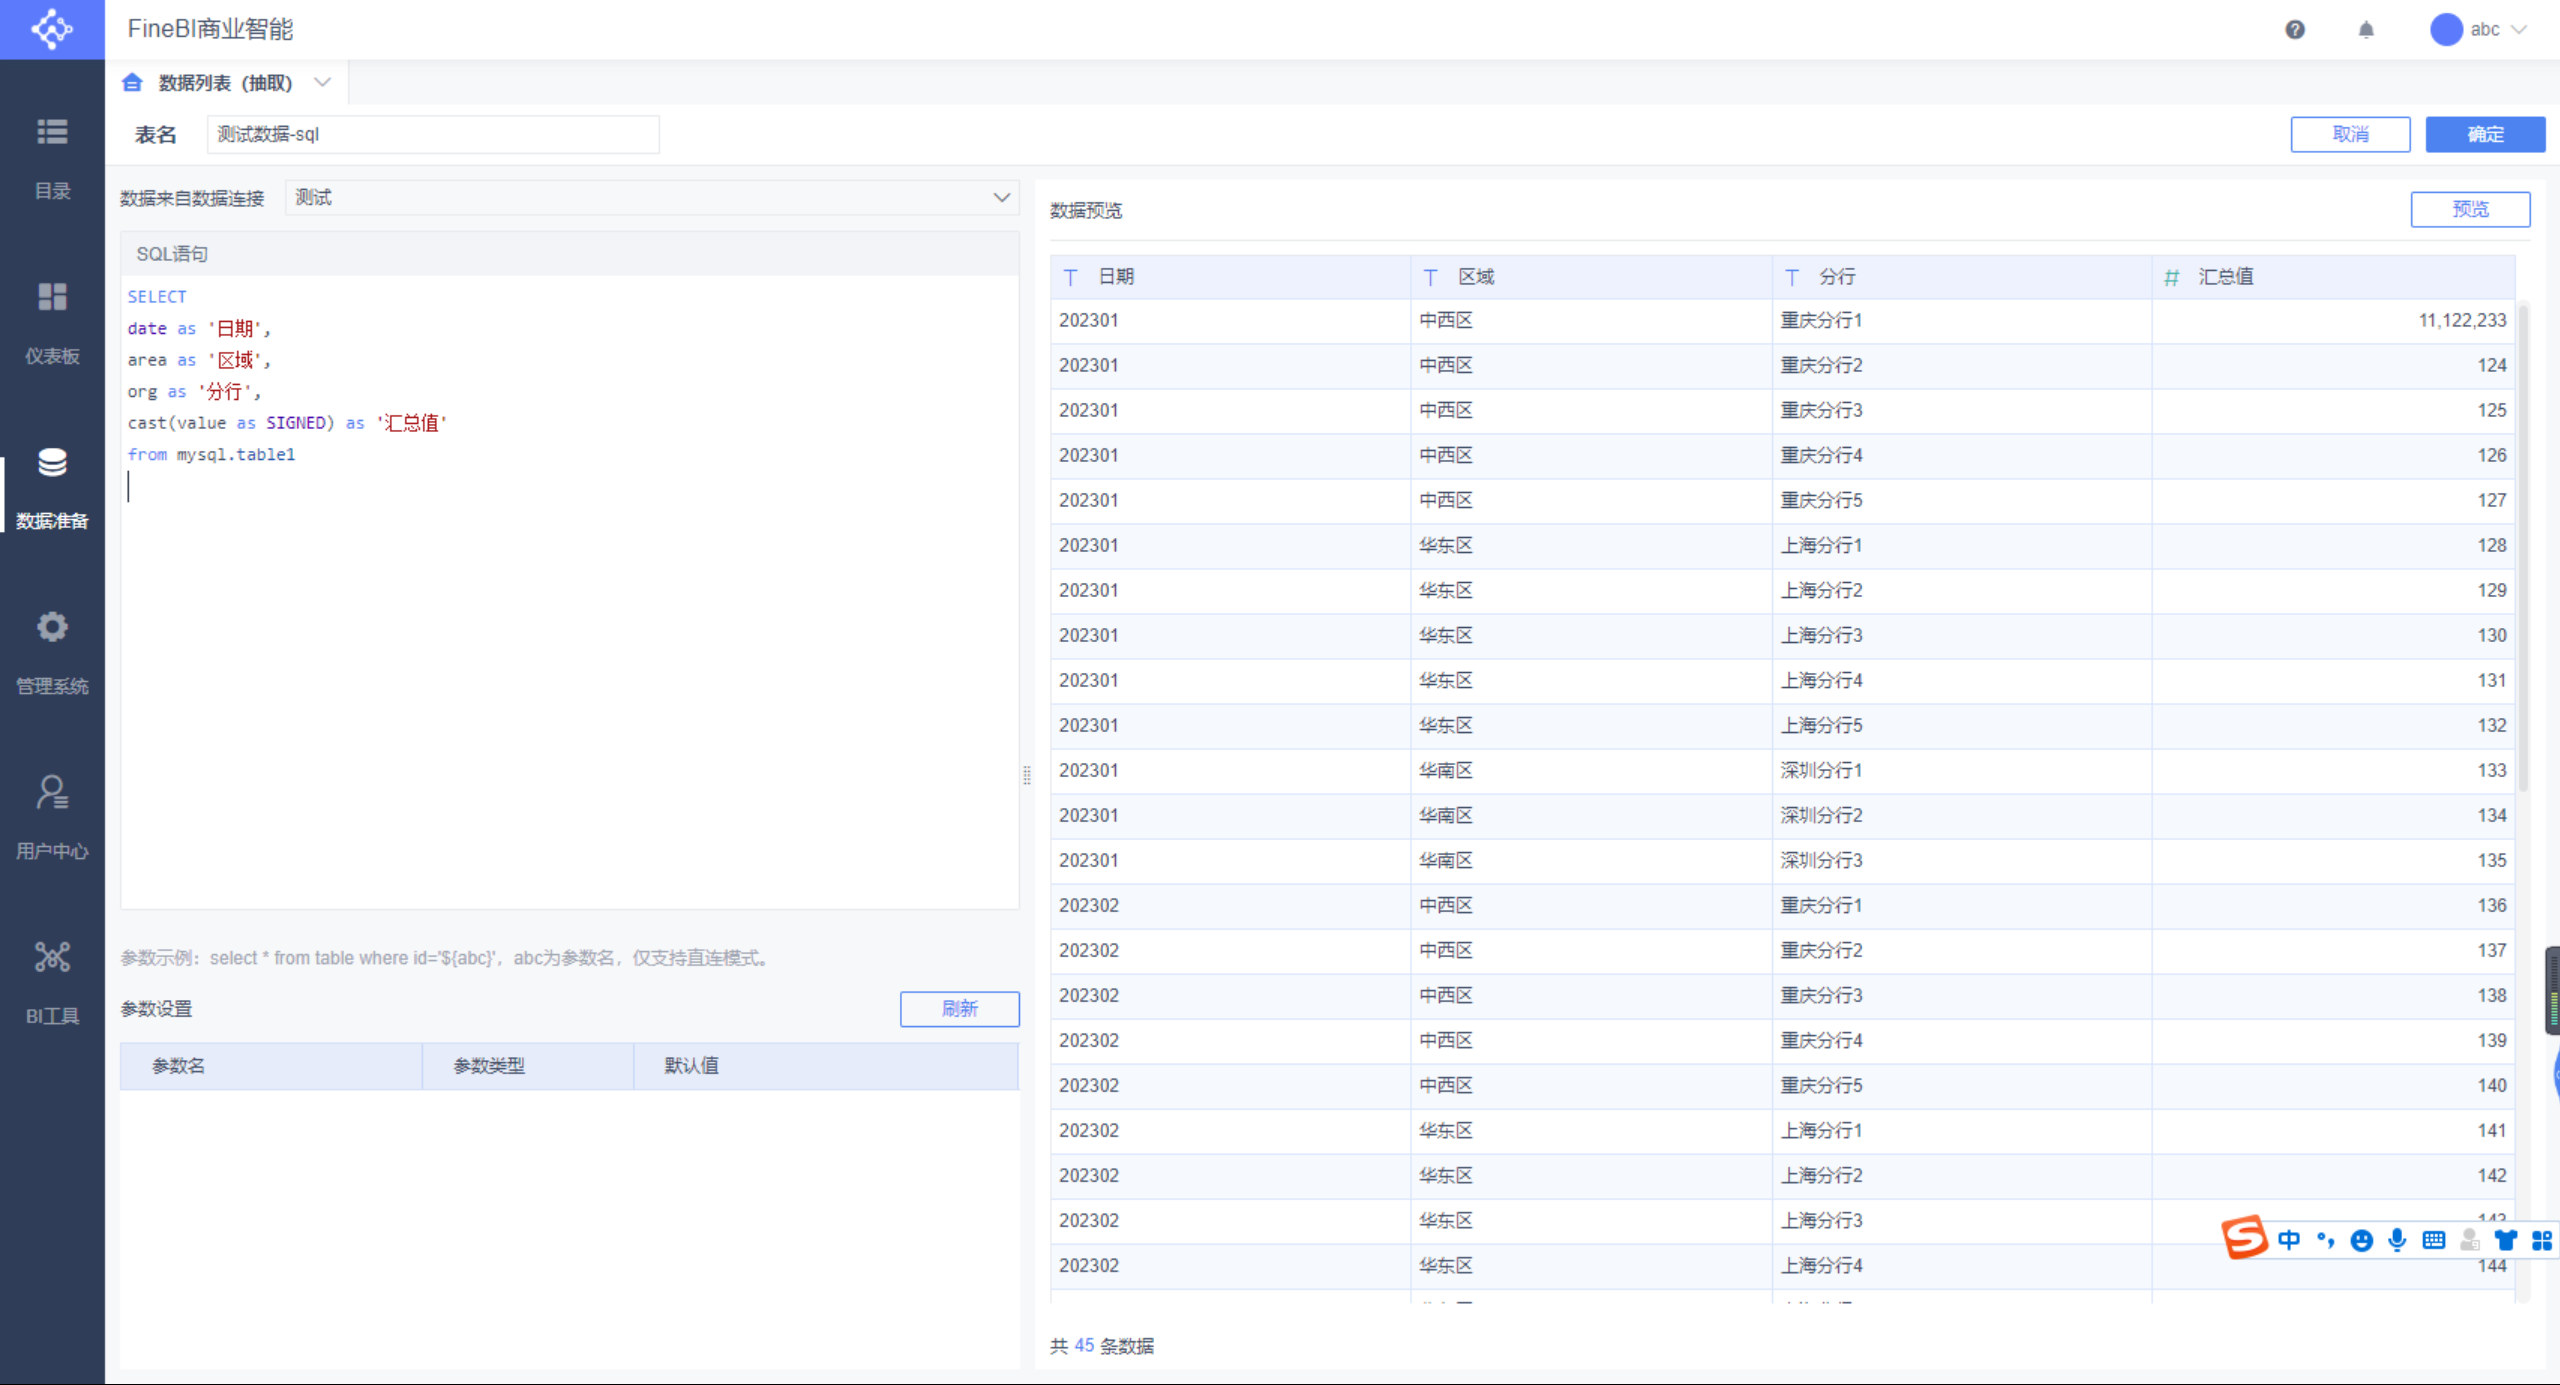Viewport: 2560px width, 1385px height.
Task: Click the 汇总值 column header
Action: [x=2225, y=277]
